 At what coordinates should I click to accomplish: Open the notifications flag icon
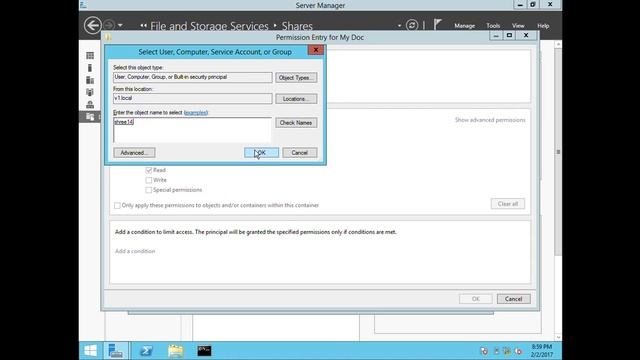(437, 25)
